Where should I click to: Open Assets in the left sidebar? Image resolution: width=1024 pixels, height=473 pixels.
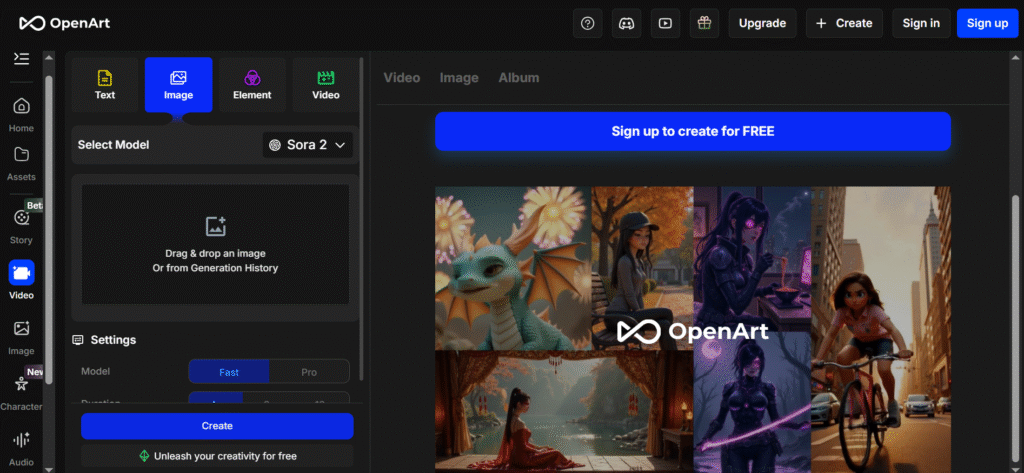pos(21,163)
